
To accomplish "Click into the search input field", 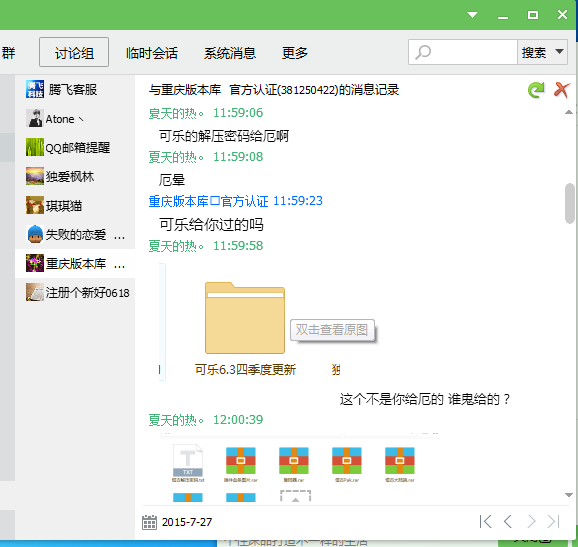I will (474, 52).
